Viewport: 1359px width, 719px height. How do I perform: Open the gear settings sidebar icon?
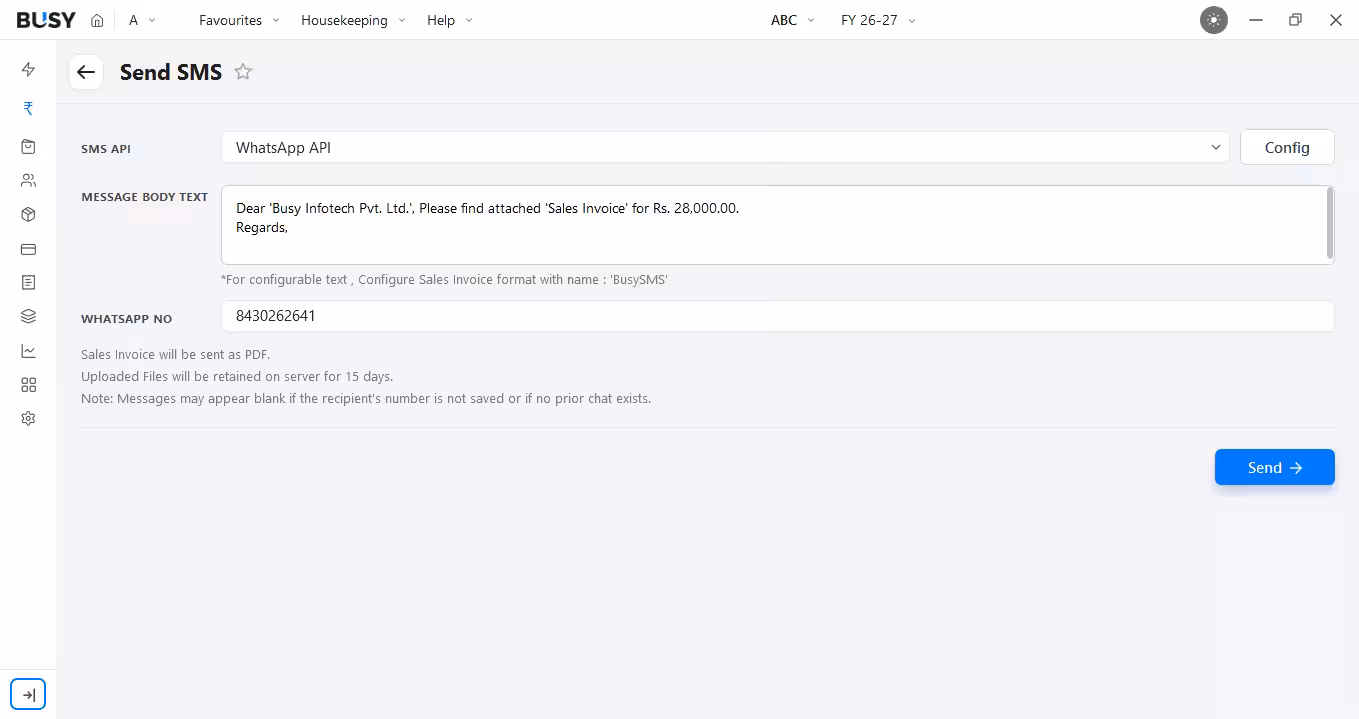click(28, 419)
